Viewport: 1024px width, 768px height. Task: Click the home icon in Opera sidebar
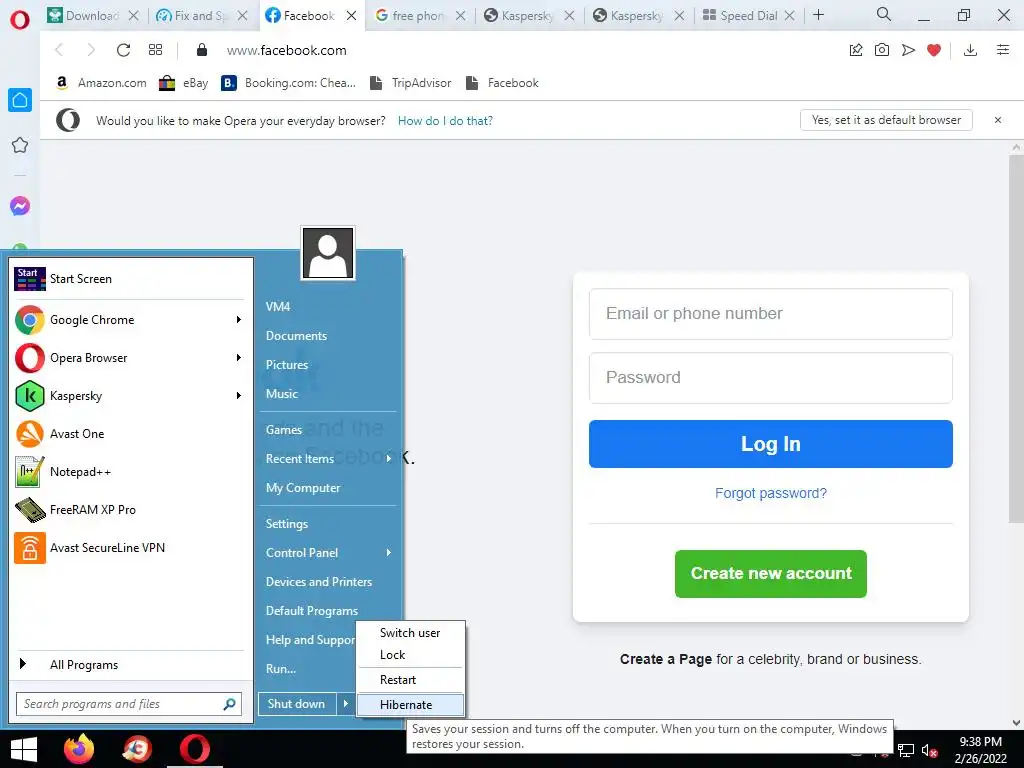coord(20,100)
